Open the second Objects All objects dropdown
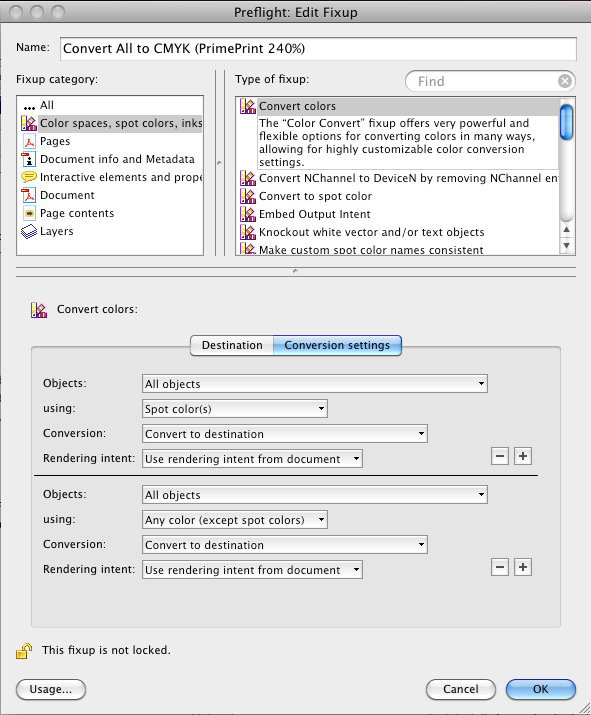This screenshot has width=591, height=715. [x=315, y=495]
